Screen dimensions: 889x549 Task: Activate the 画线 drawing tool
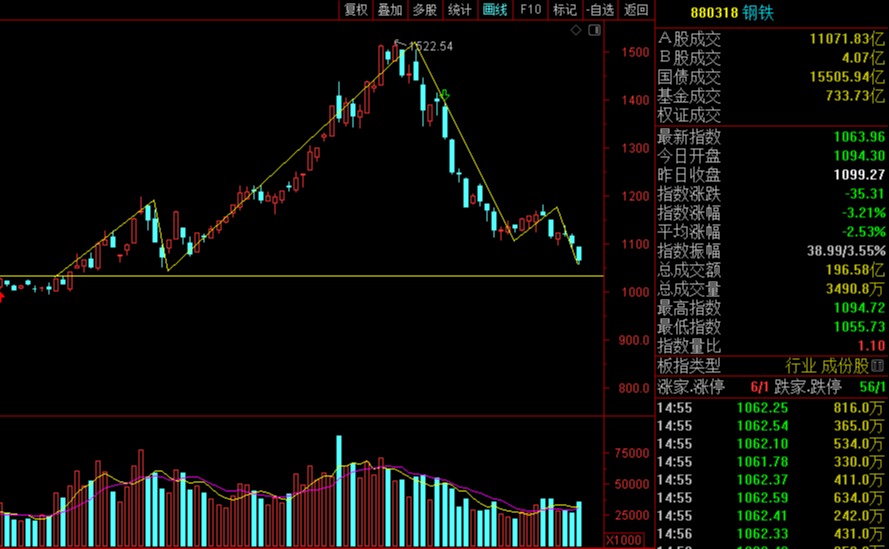(494, 10)
